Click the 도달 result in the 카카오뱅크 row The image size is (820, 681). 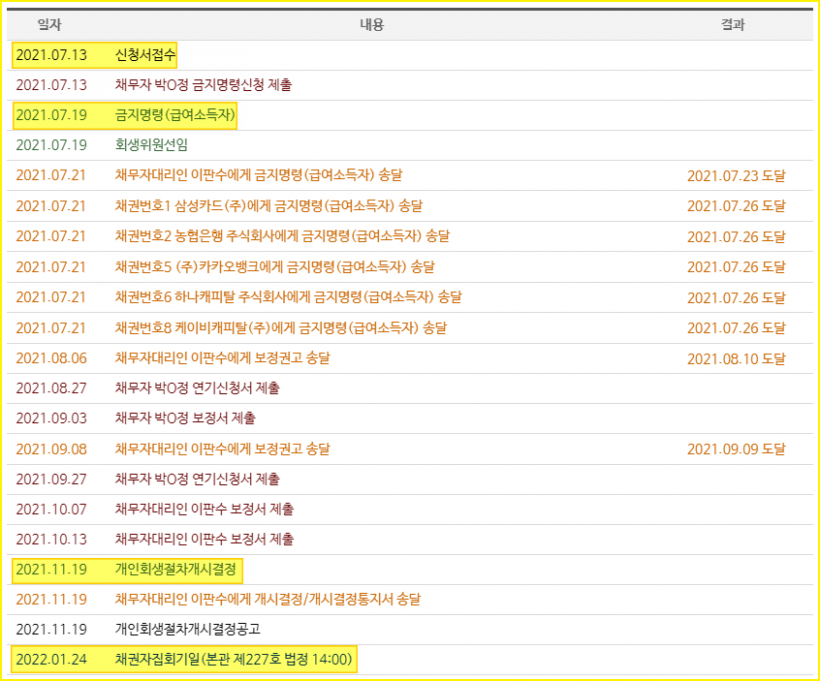point(736,267)
